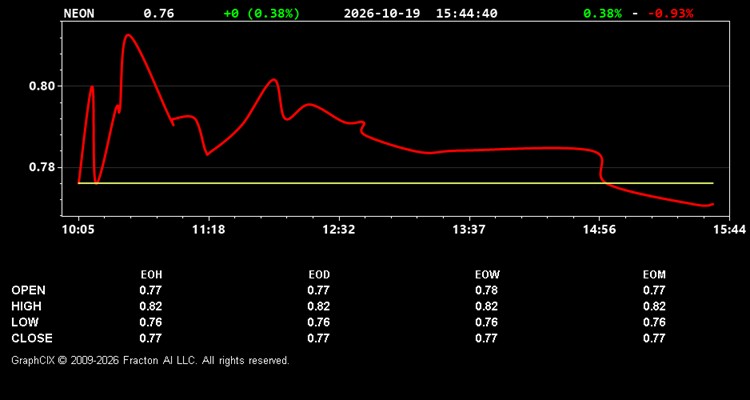Select the 0.76 price beside NEON

(159, 13)
